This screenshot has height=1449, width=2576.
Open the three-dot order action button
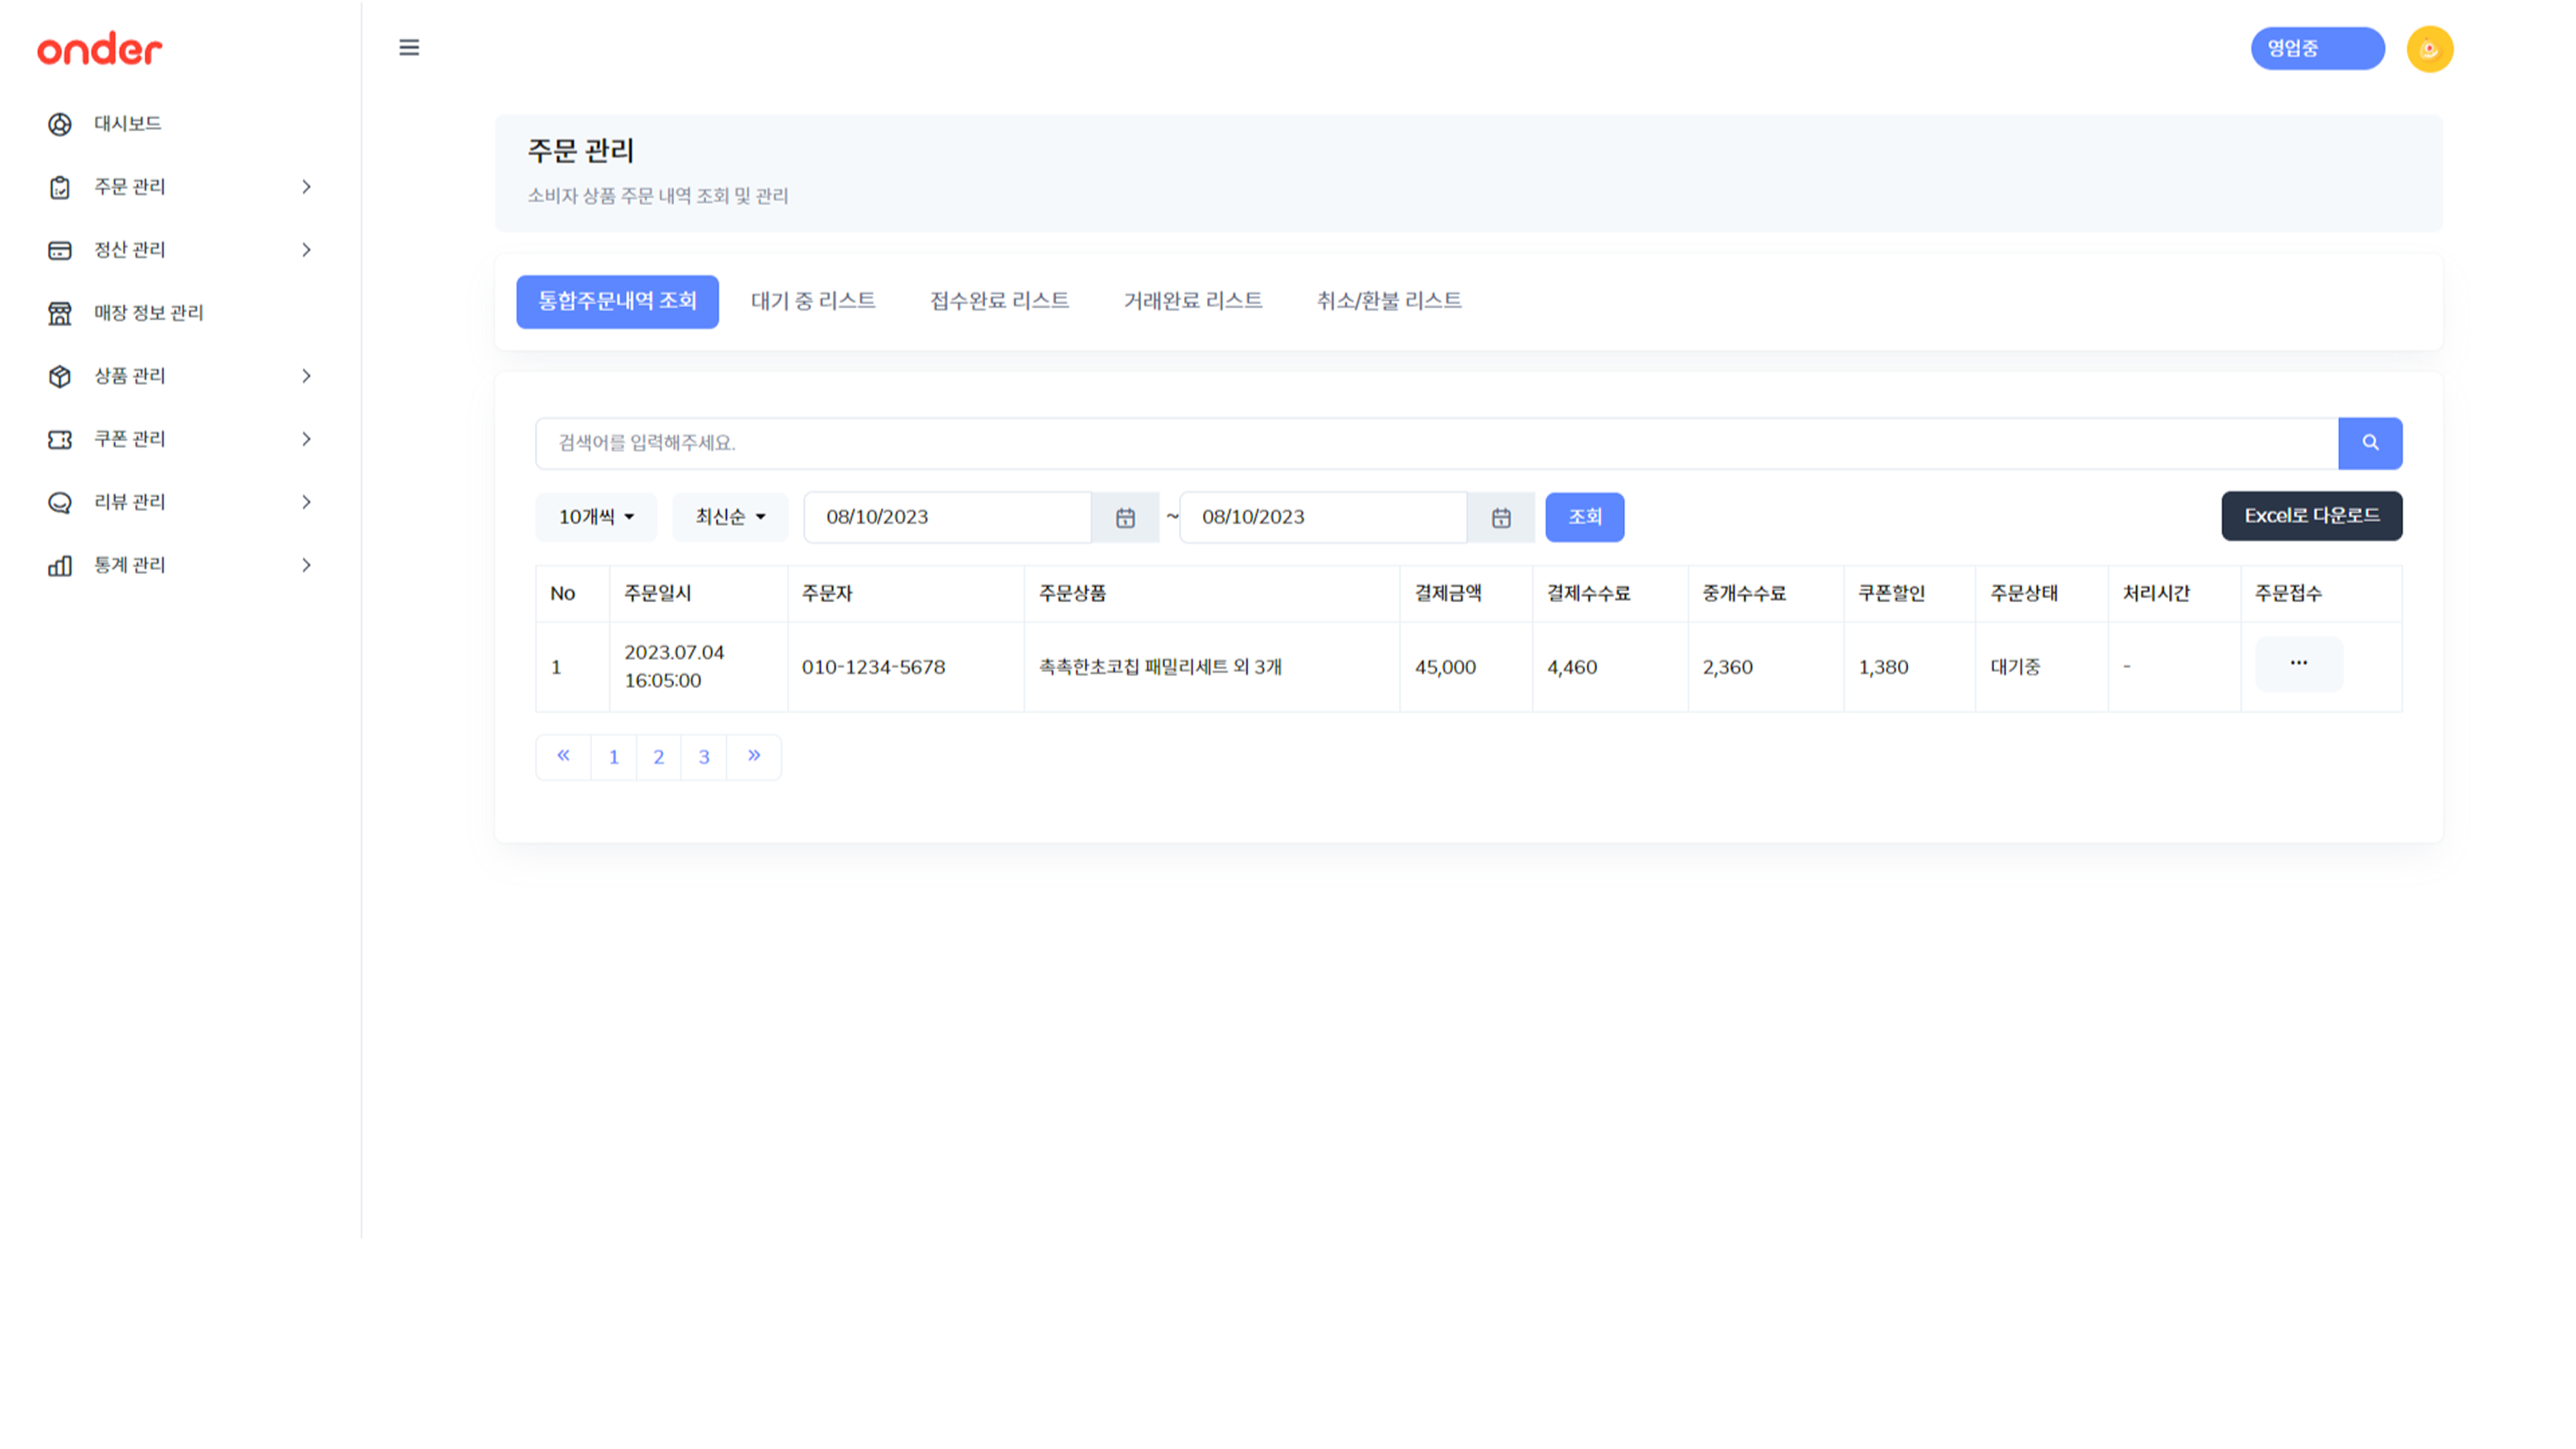pyautogui.click(x=2298, y=664)
